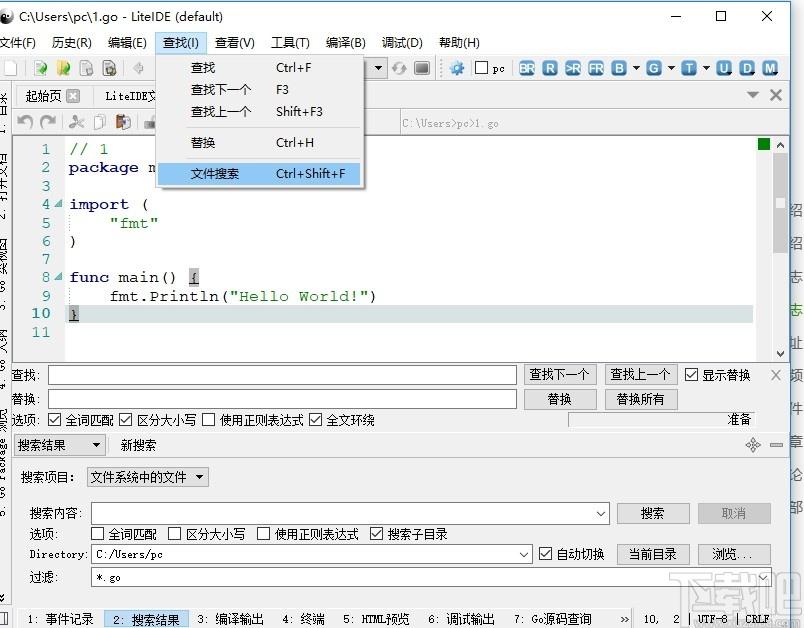Open the dropdown arrow next to T icon
Viewport: 804px width, 628px height.
(706, 68)
